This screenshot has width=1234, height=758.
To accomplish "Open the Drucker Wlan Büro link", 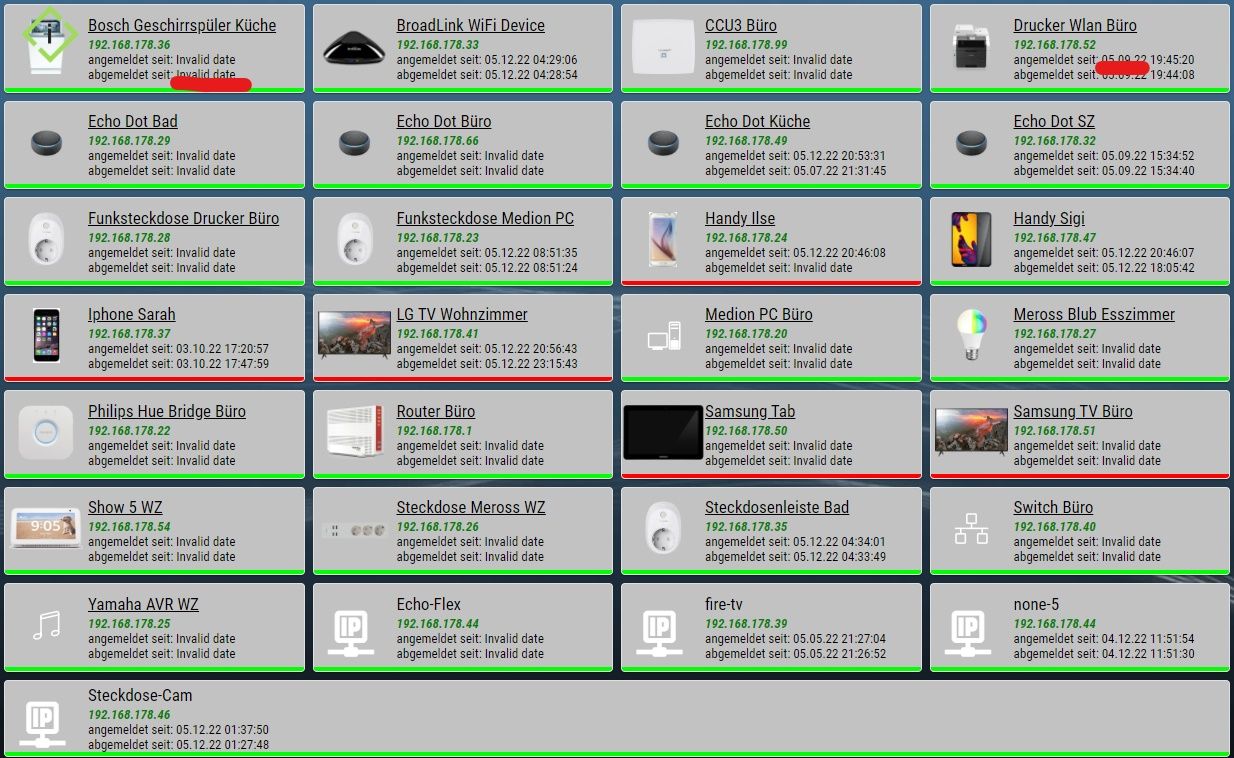I will click(1074, 25).
